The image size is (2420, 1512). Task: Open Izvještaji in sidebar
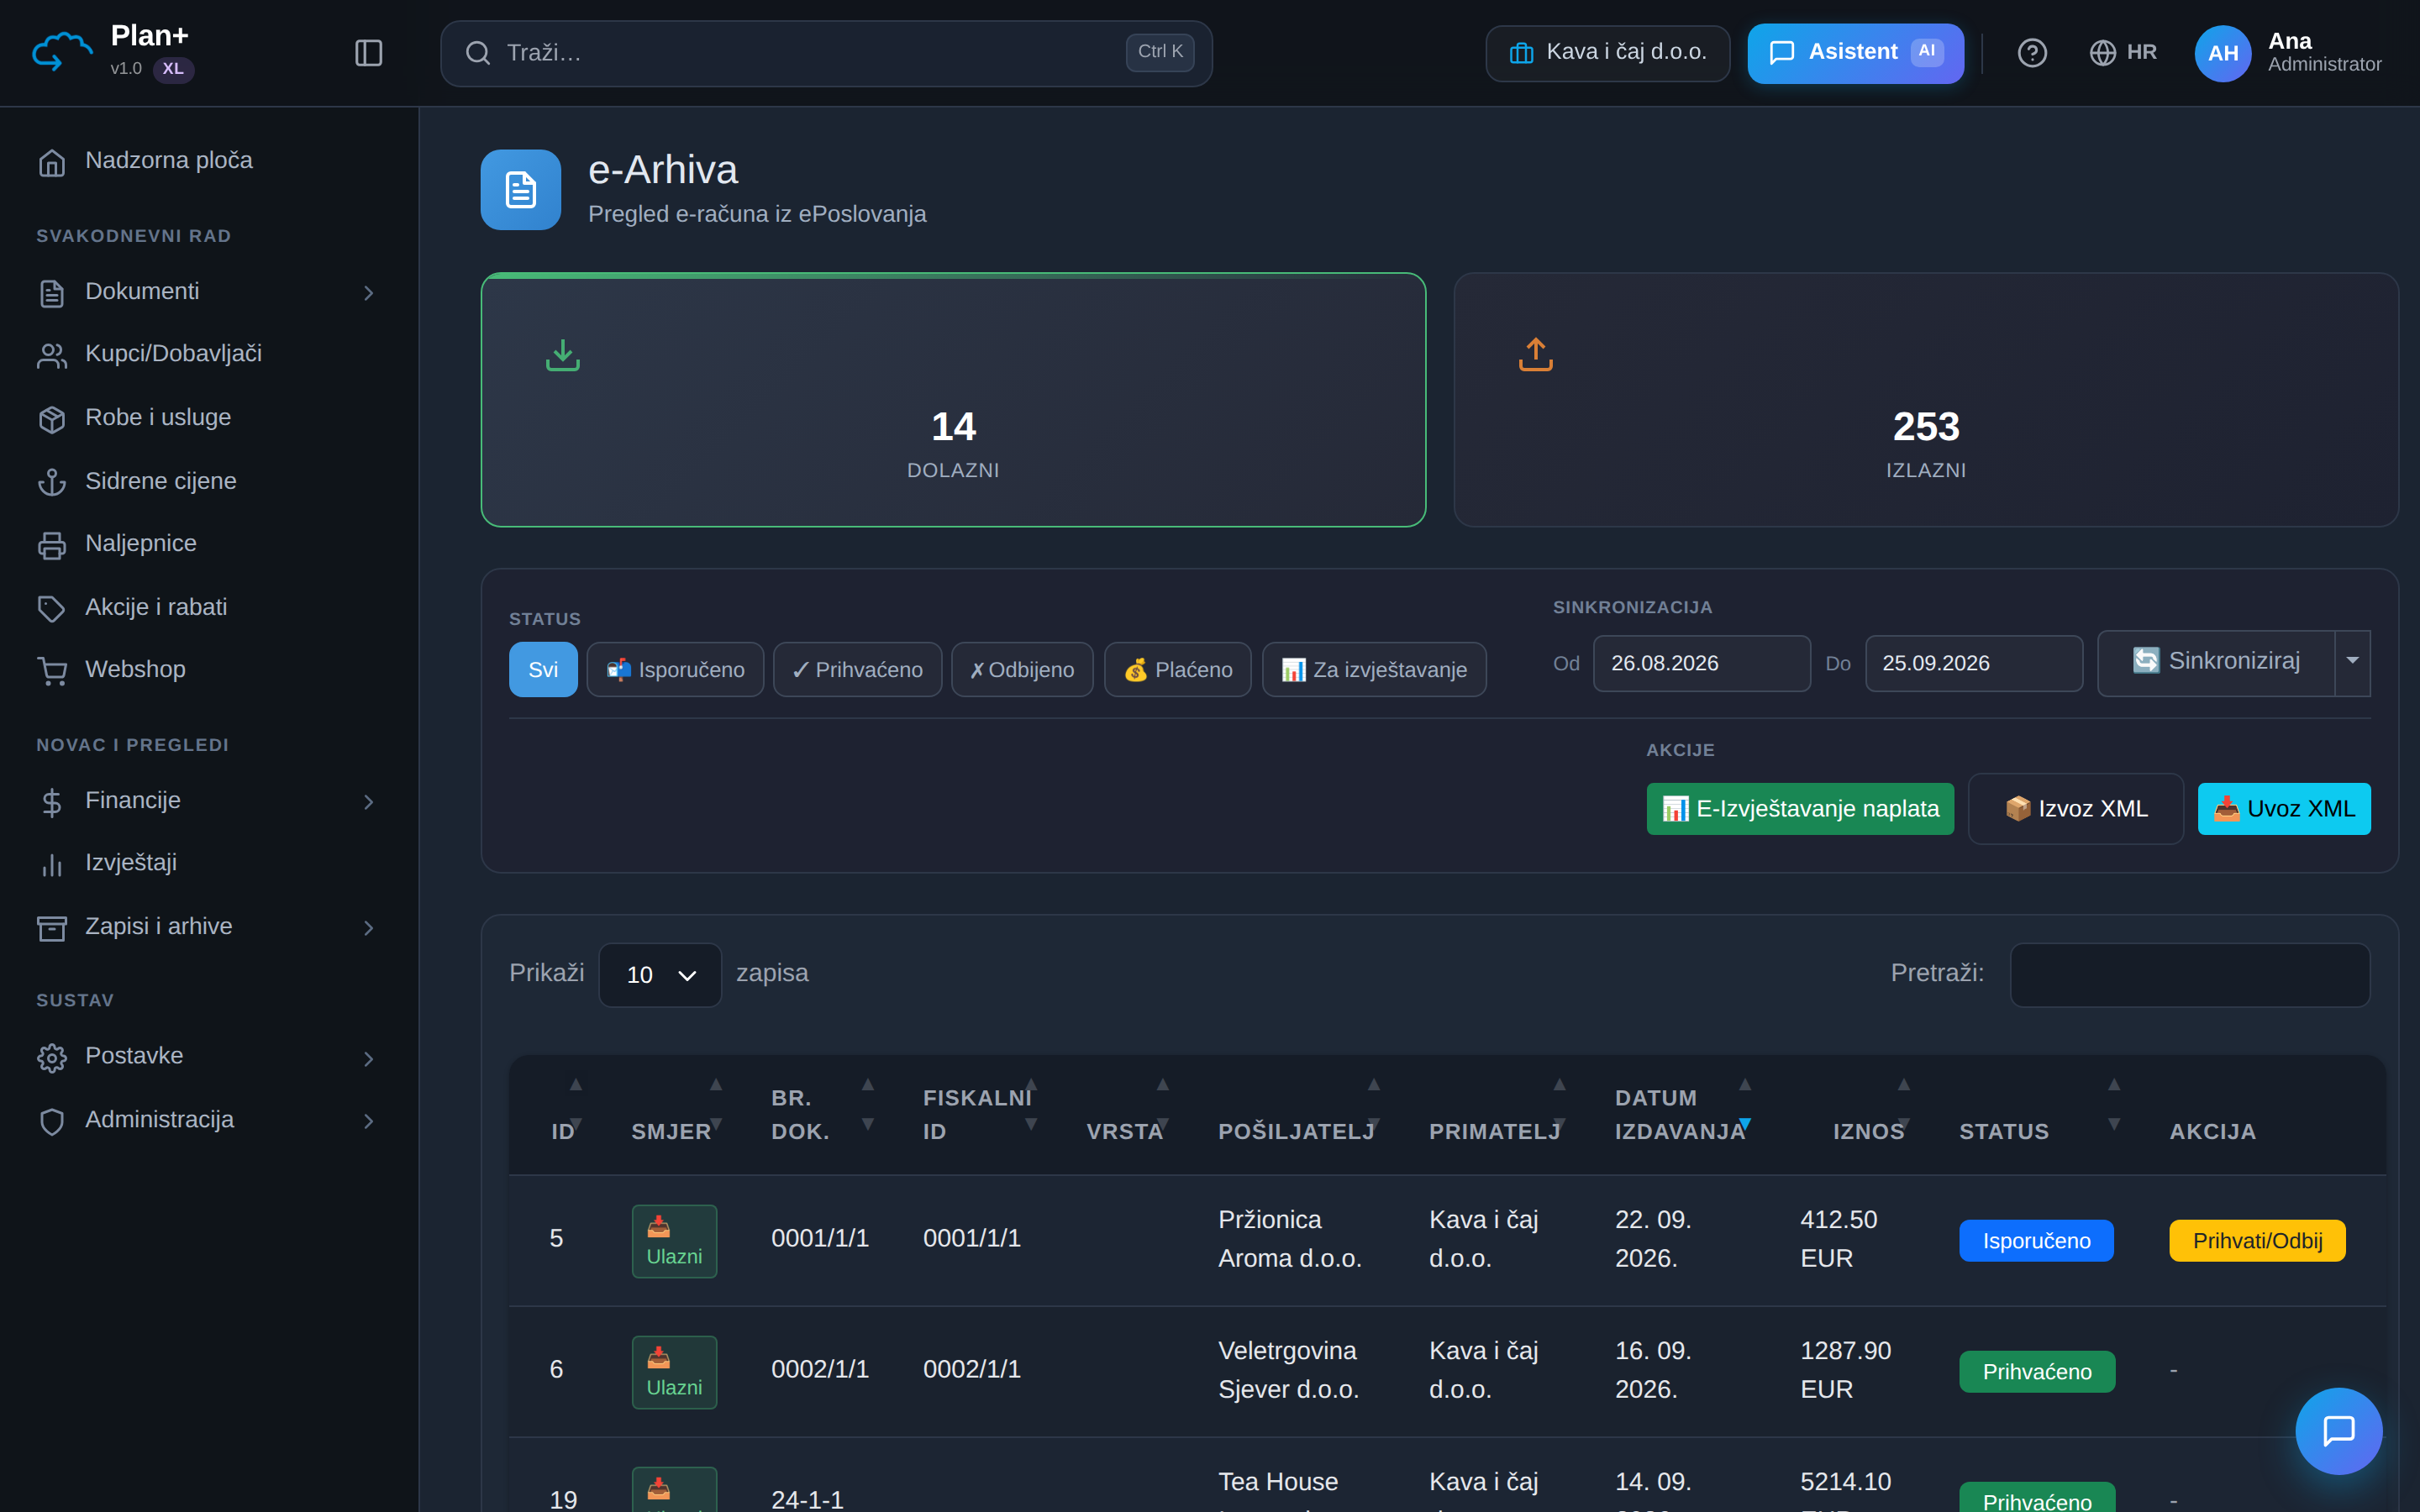(209, 863)
